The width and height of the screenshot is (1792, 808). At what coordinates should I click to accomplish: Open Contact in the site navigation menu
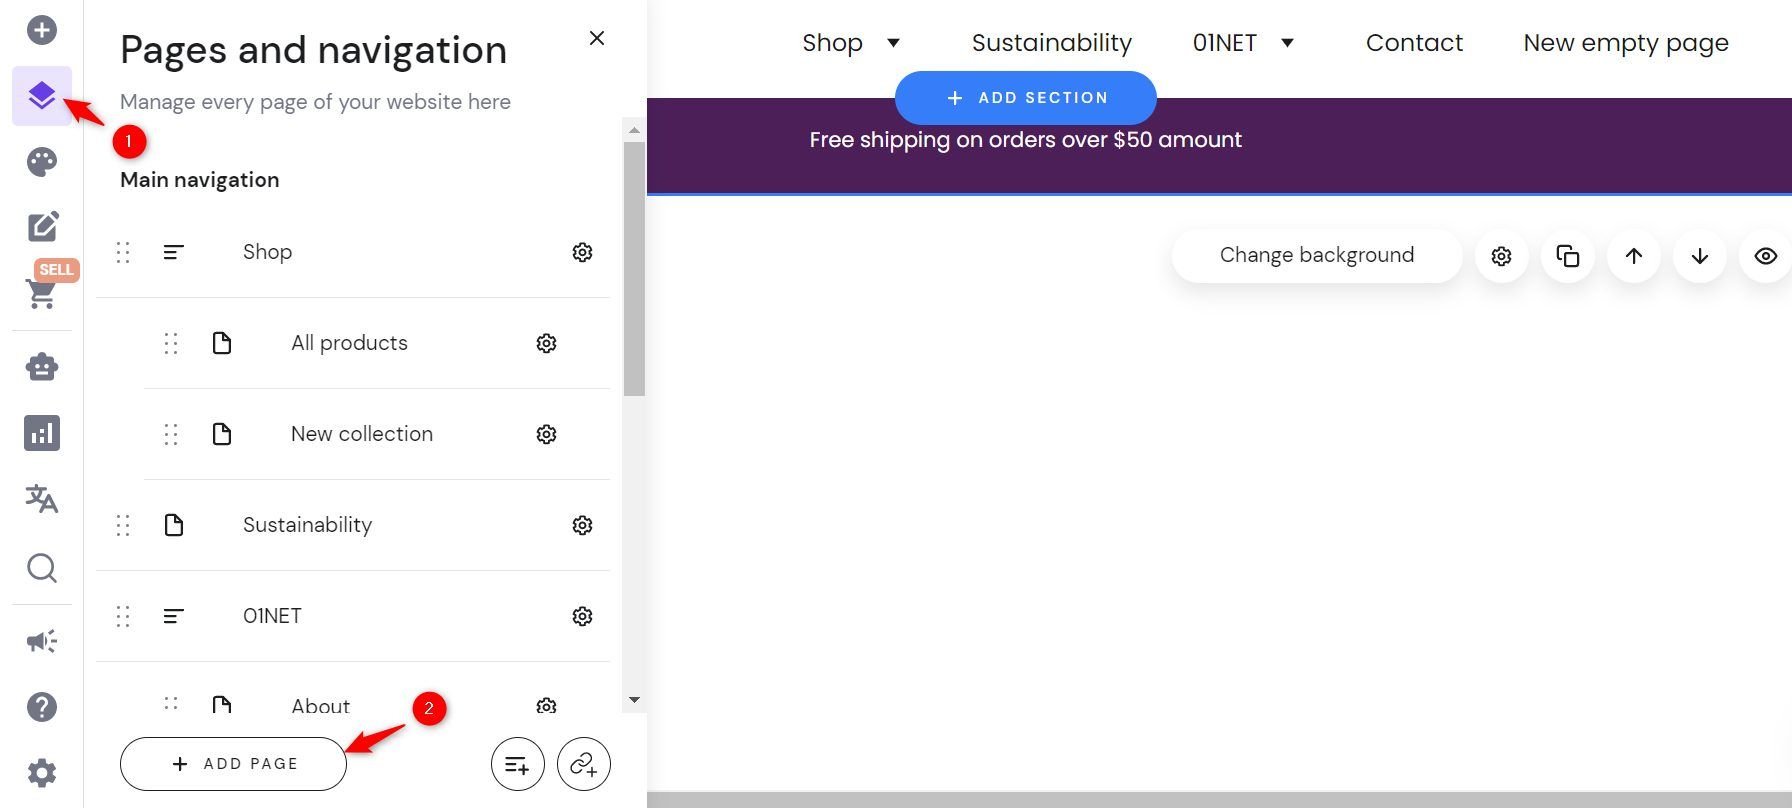1414,43
